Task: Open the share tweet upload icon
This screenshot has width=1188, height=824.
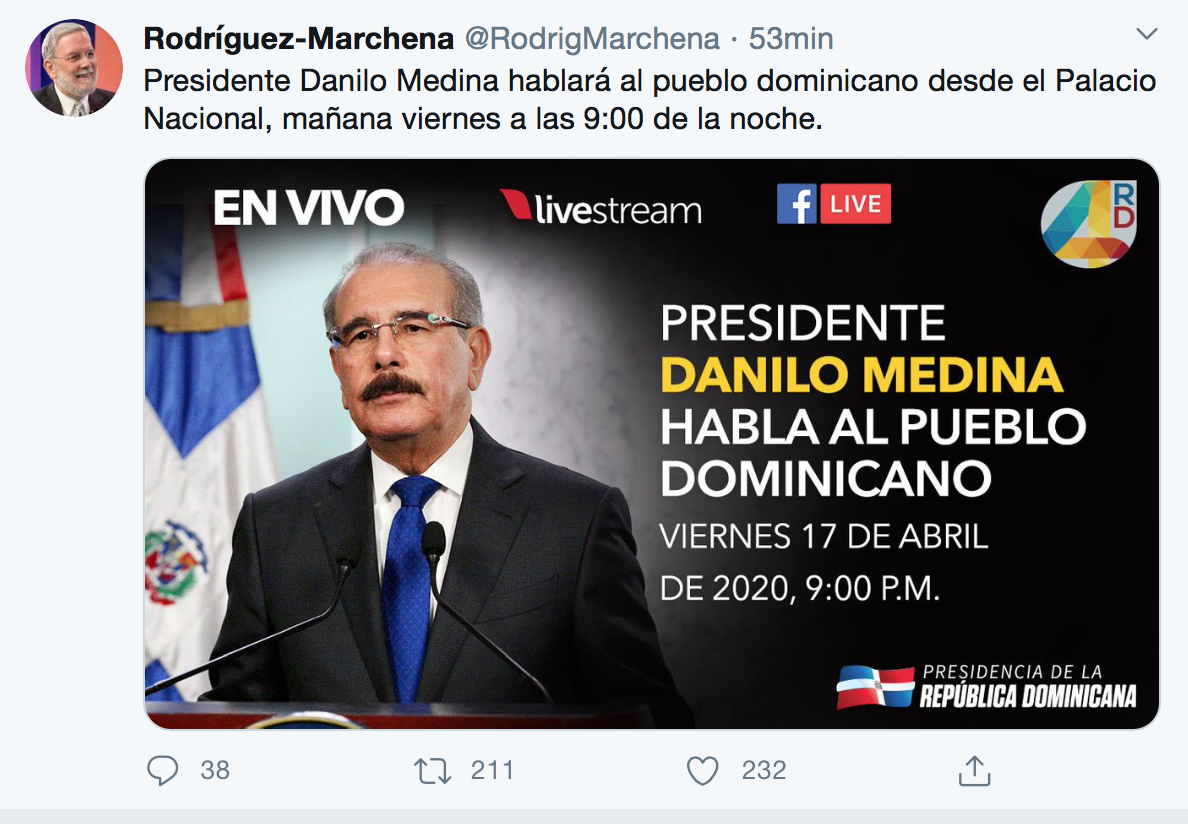Action: 974,771
